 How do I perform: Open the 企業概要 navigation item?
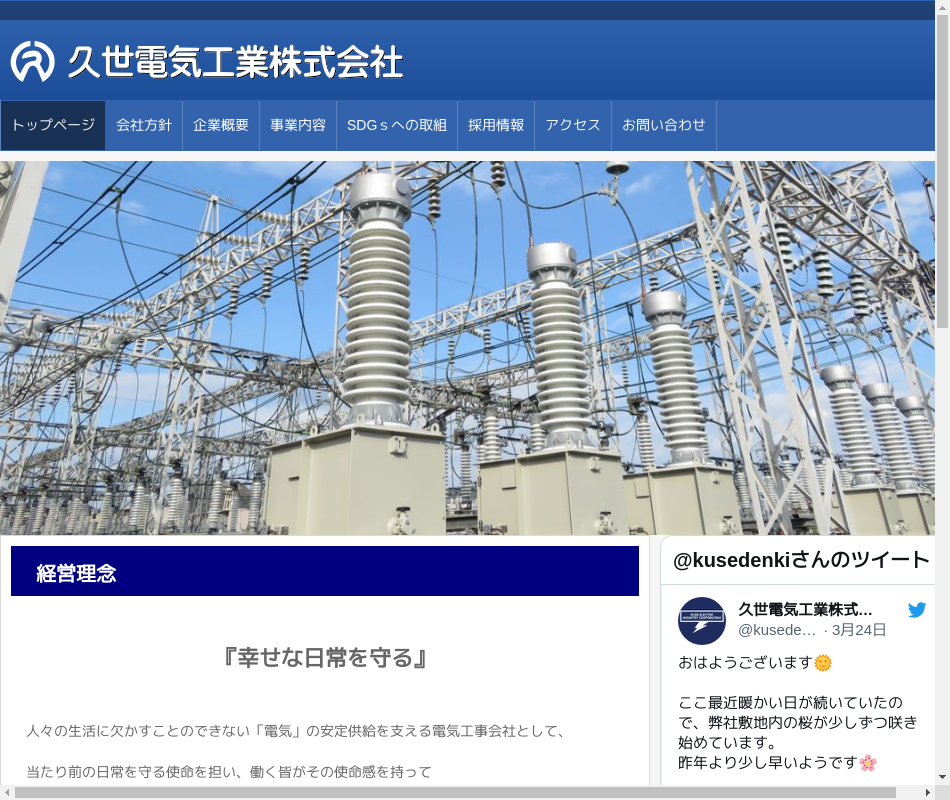click(x=221, y=125)
